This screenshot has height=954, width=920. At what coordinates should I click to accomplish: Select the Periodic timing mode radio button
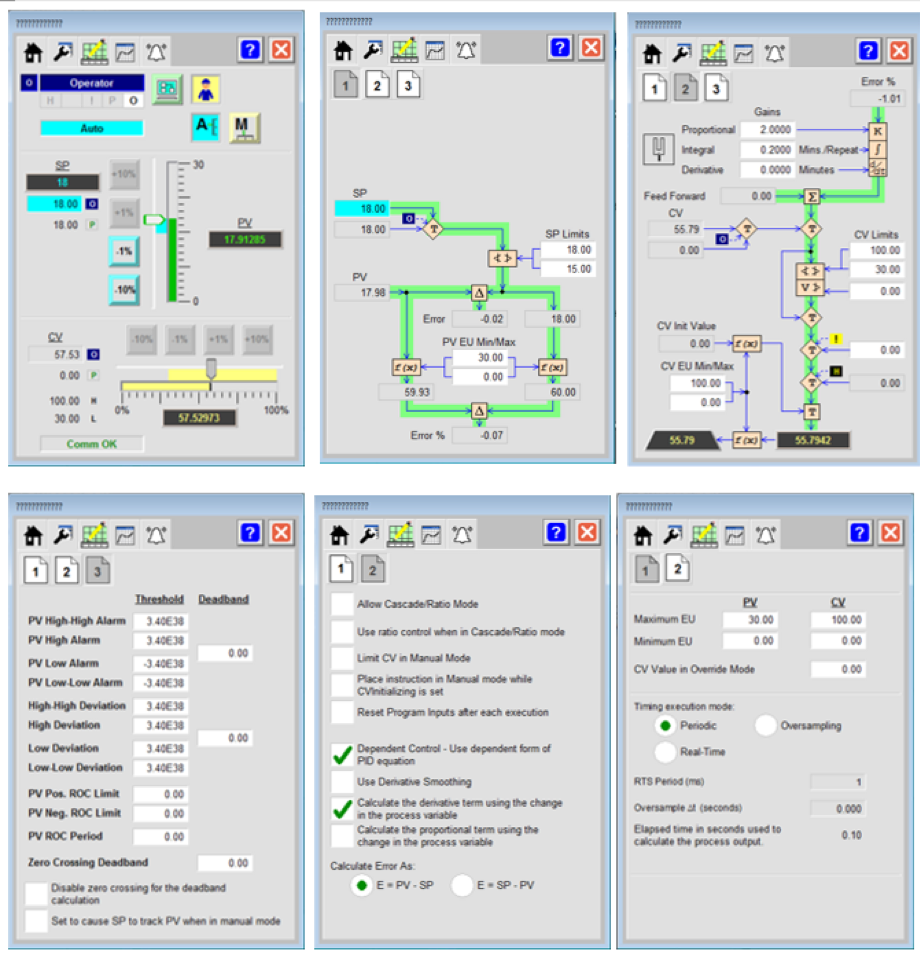coord(665,725)
